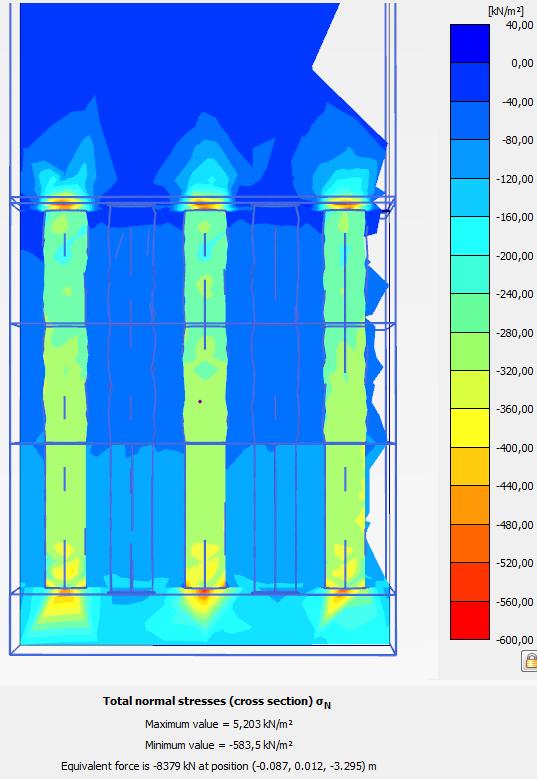Screen dimensions: 537x779
Task: Select the orange band between -440,00 and -480,00
Action: coord(469,505)
